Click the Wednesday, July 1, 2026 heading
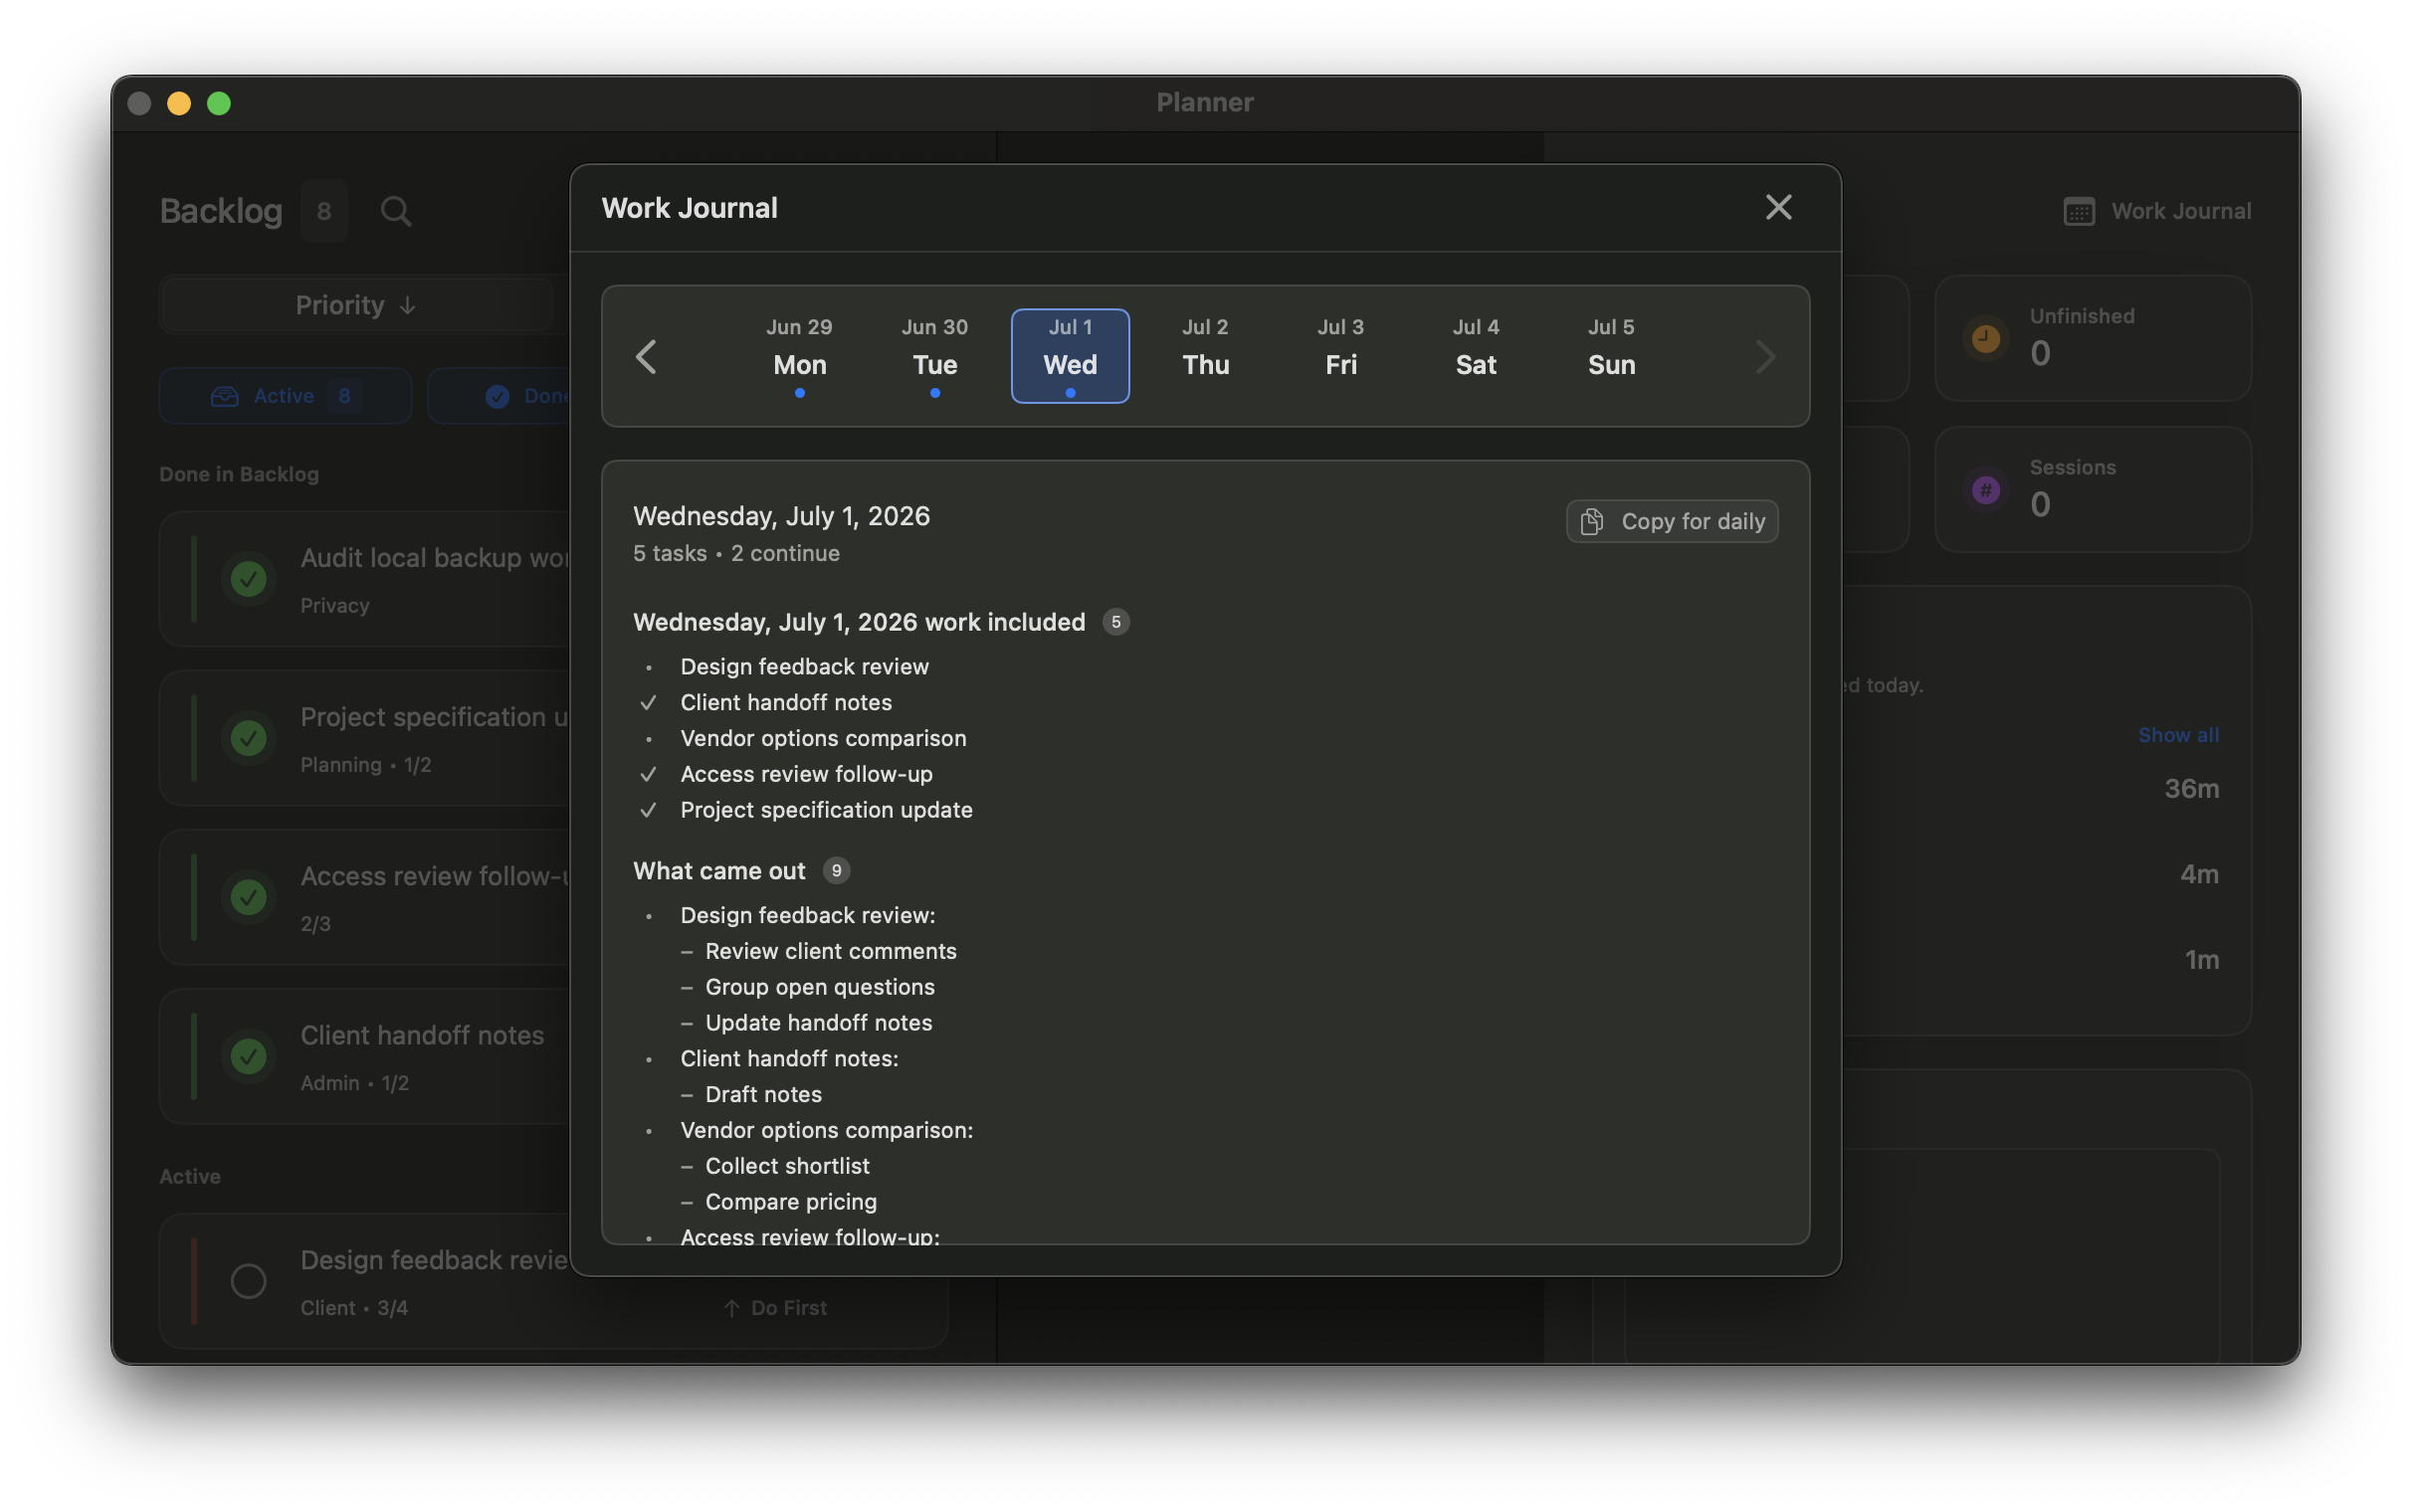Viewport: 2412px width, 1512px height. (x=781, y=516)
